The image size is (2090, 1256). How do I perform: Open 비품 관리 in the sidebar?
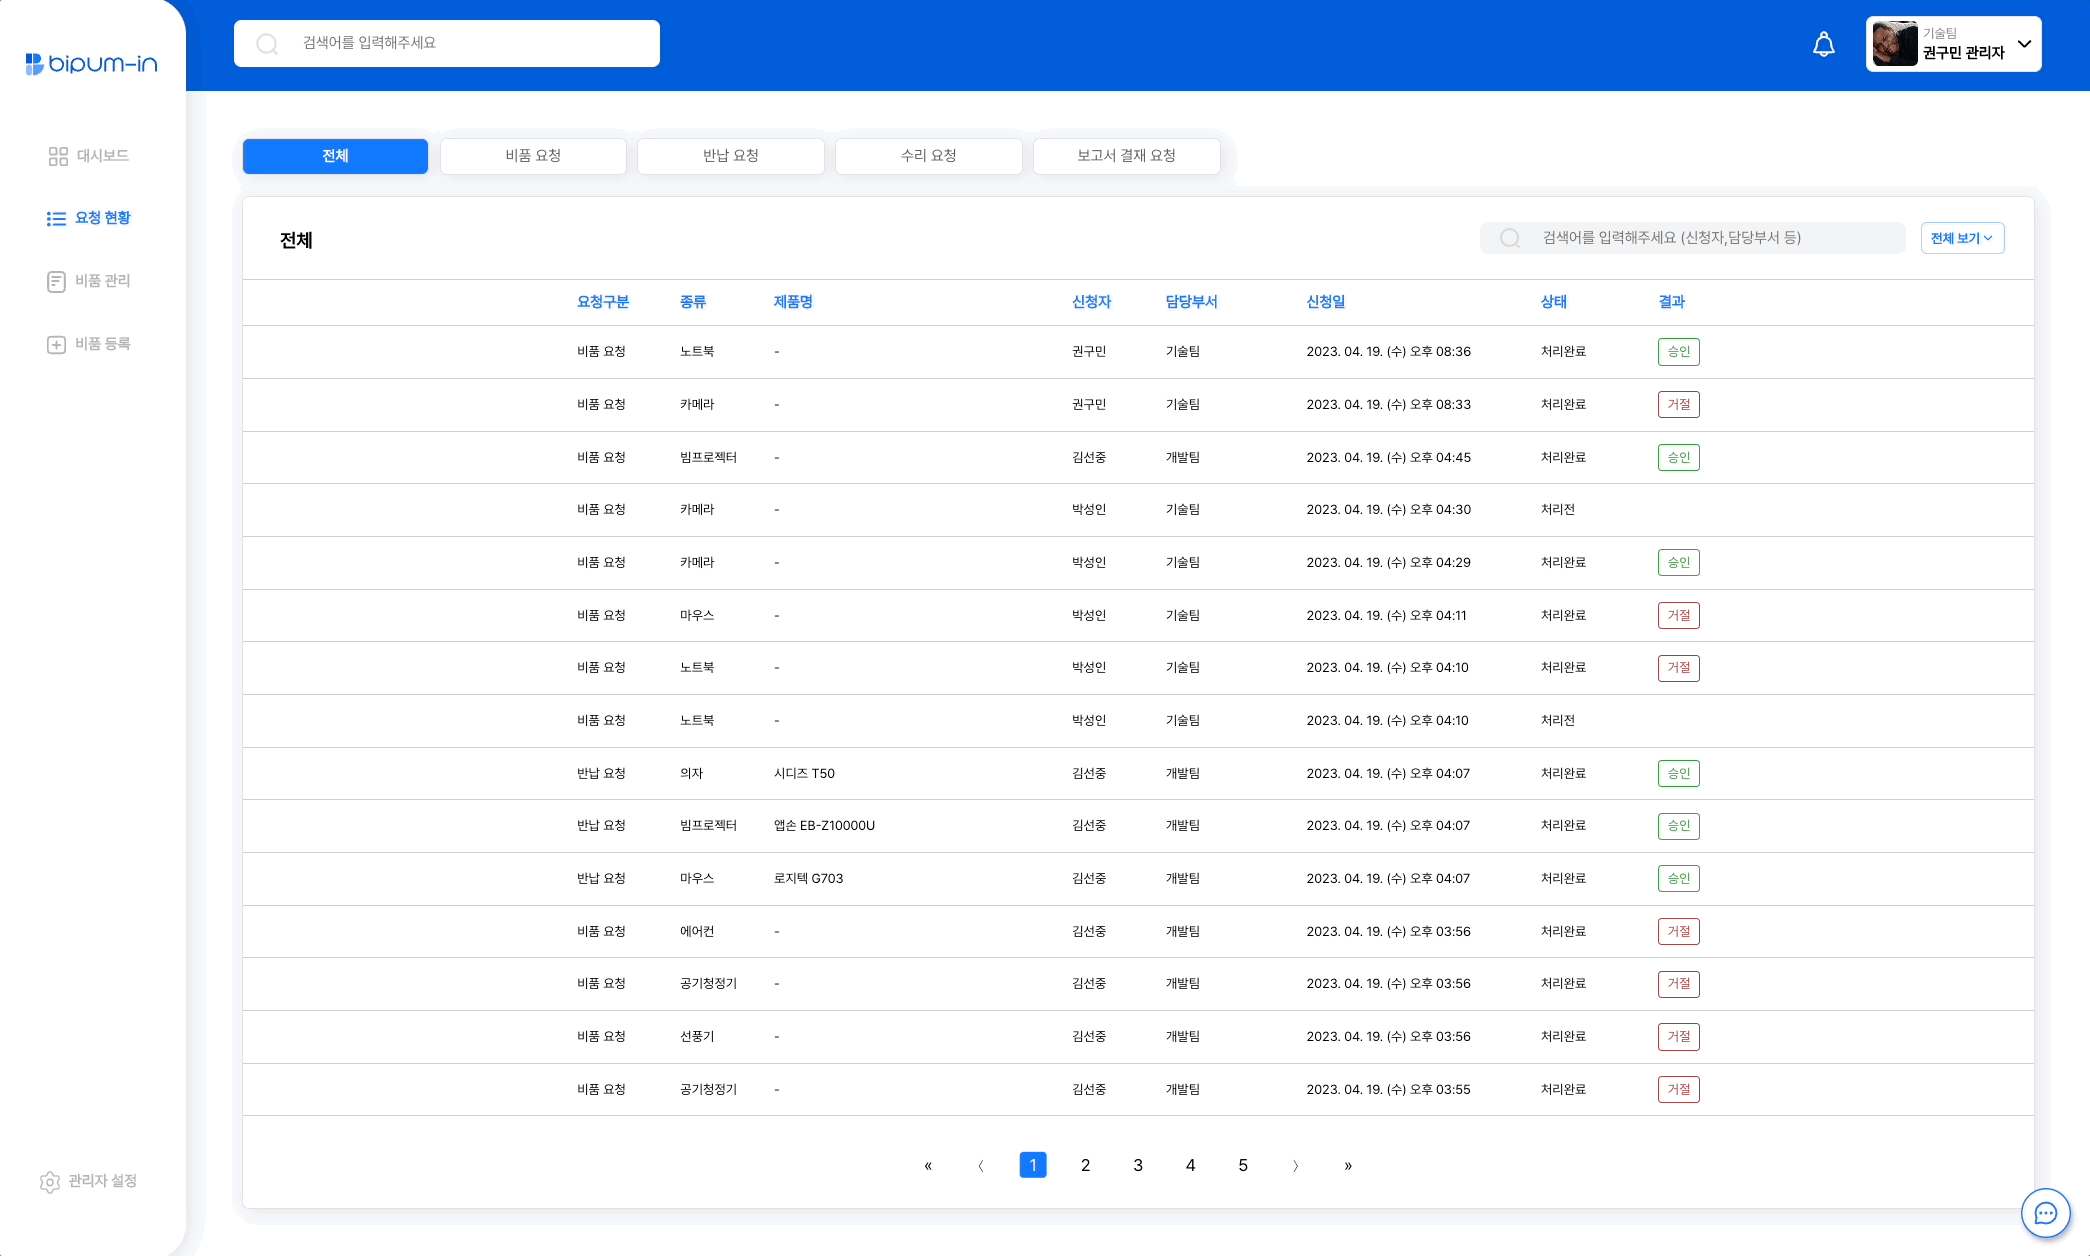pyautogui.click(x=89, y=281)
